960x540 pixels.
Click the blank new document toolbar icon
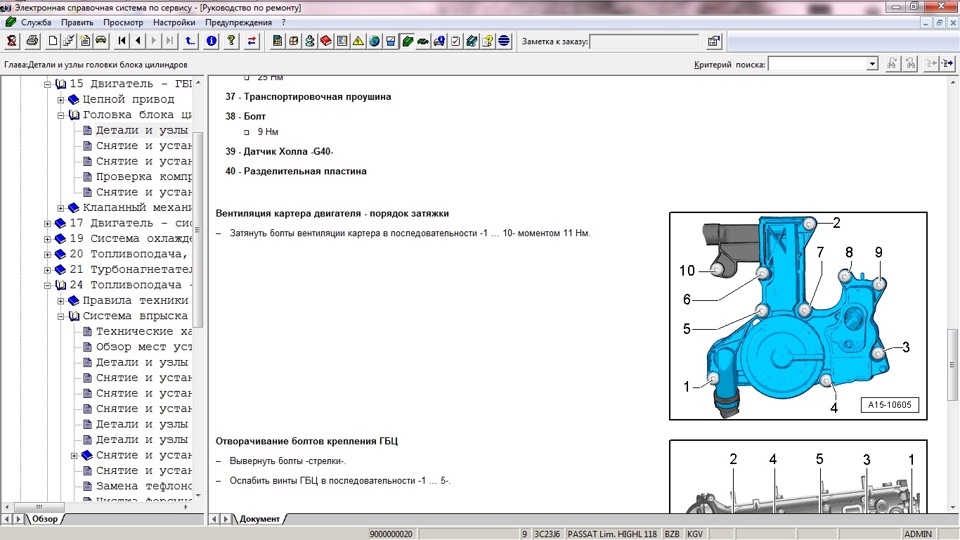point(53,41)
